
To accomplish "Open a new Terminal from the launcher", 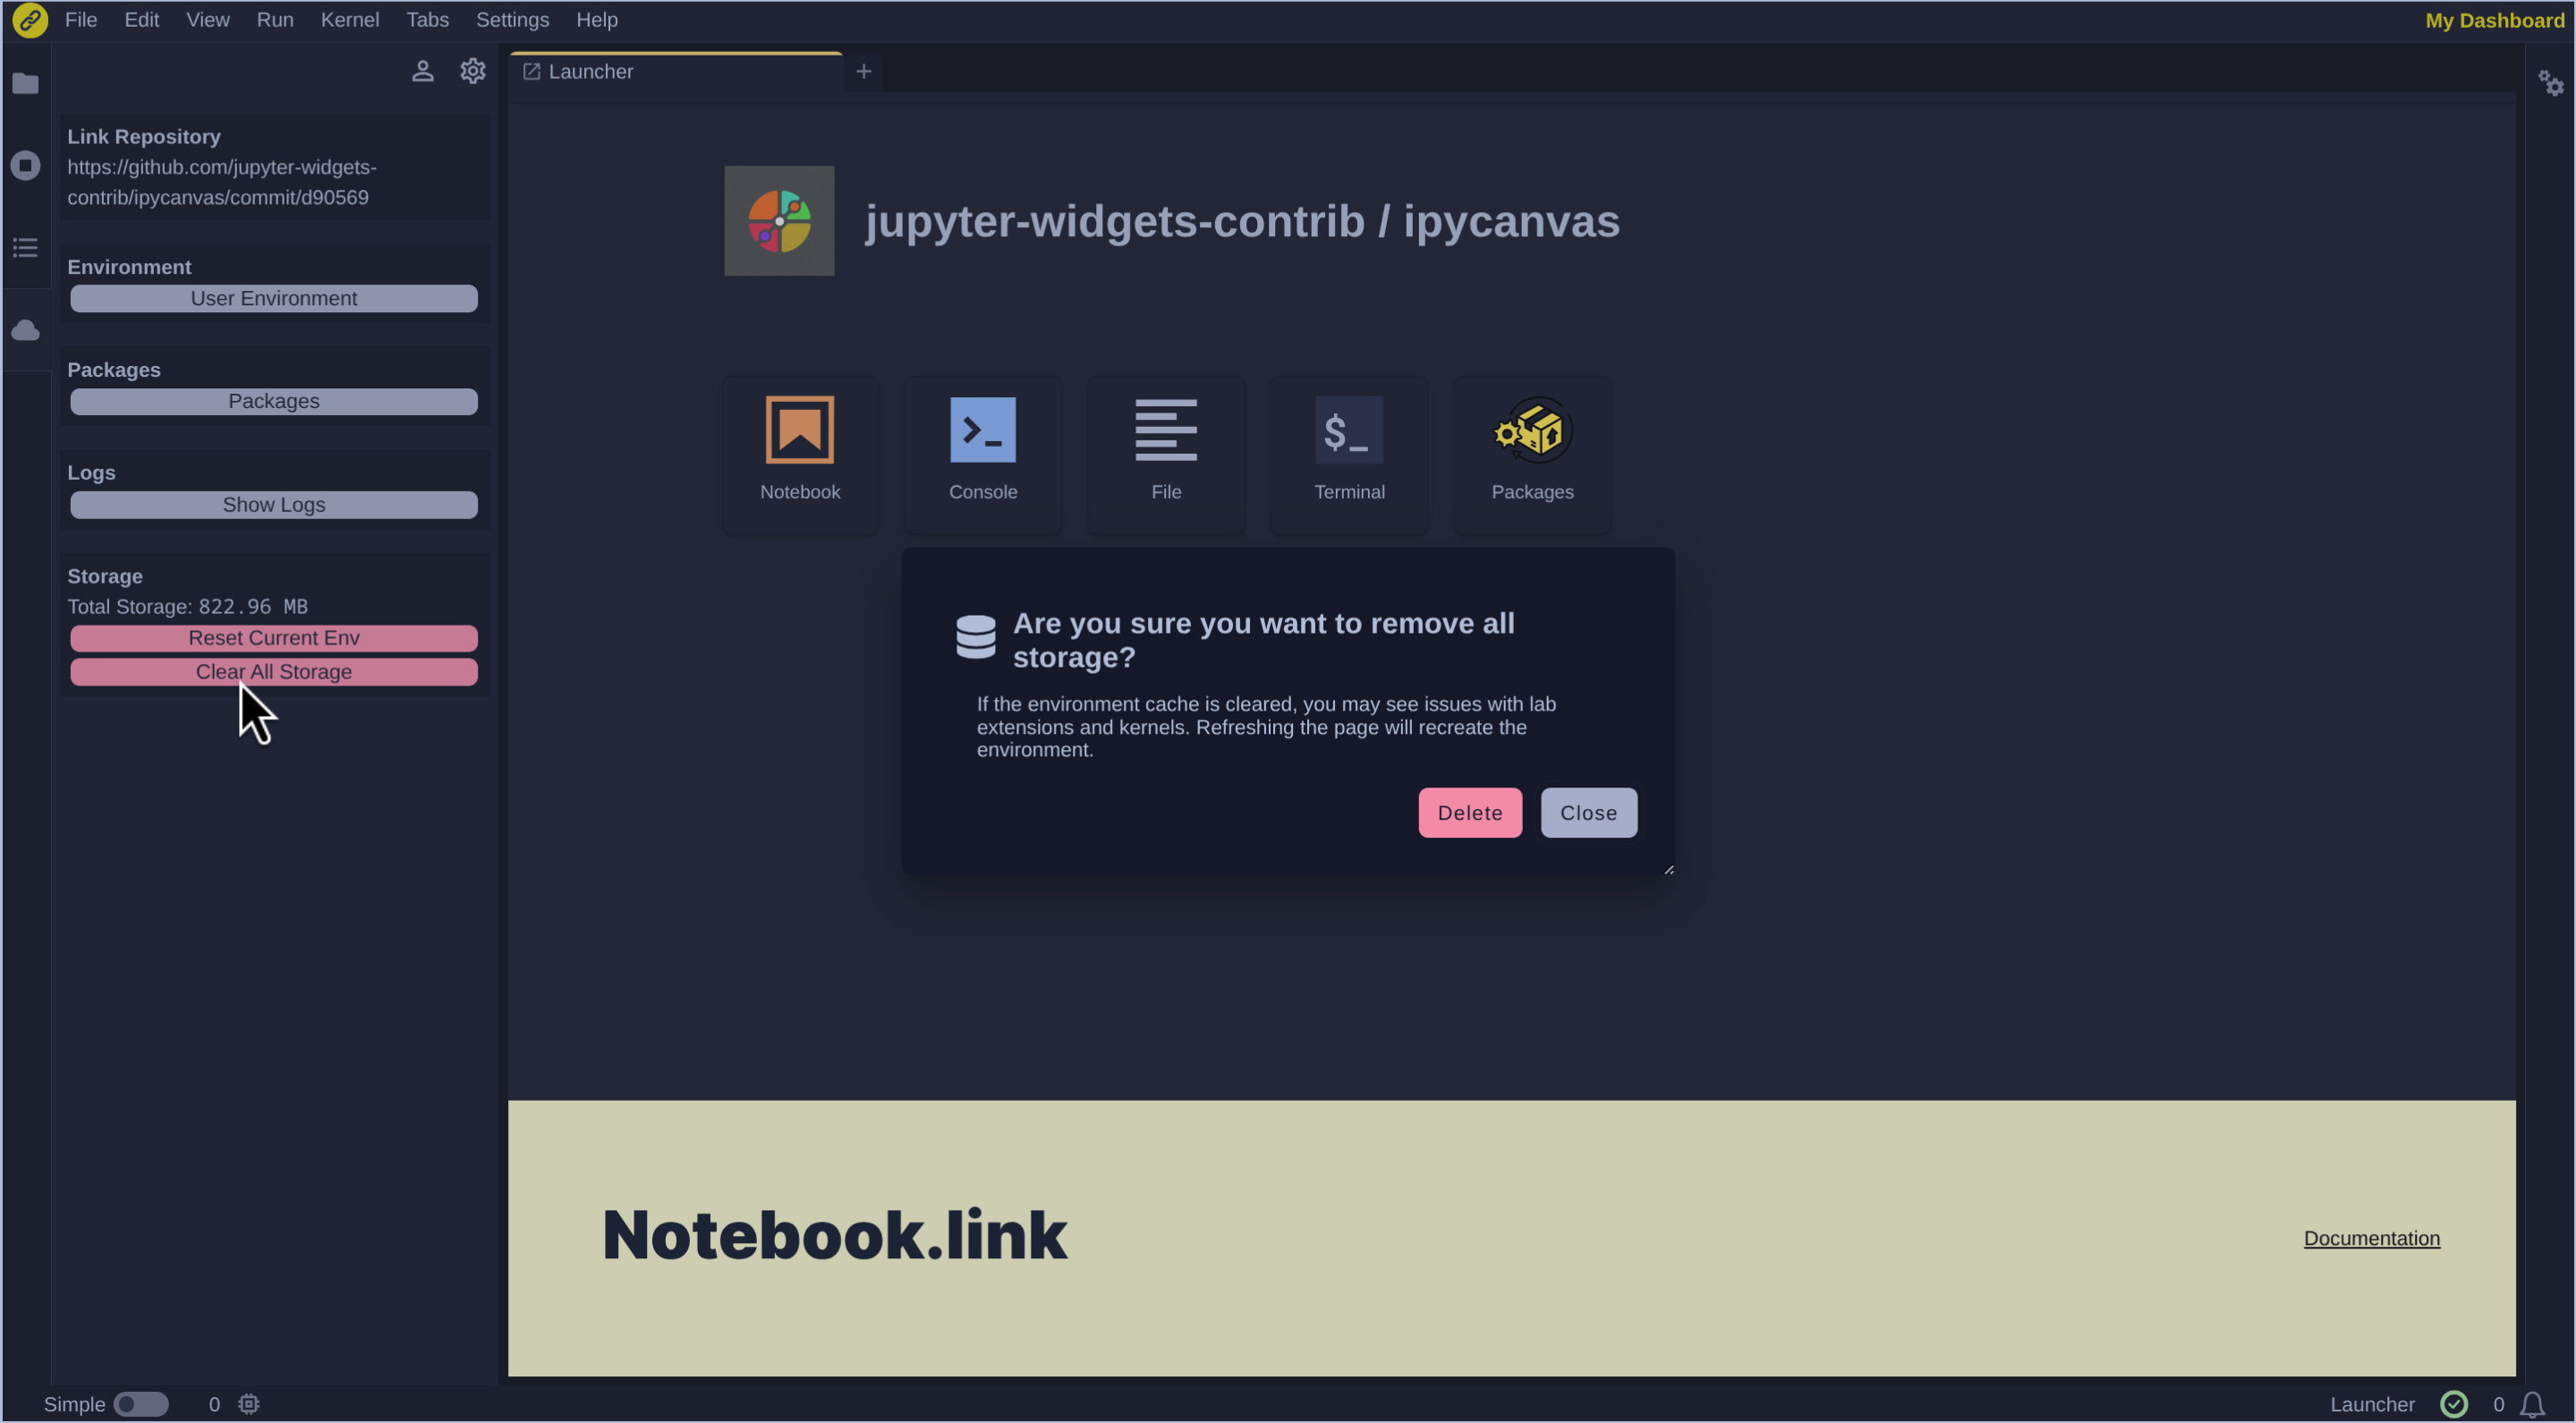I will [1348, 453].
